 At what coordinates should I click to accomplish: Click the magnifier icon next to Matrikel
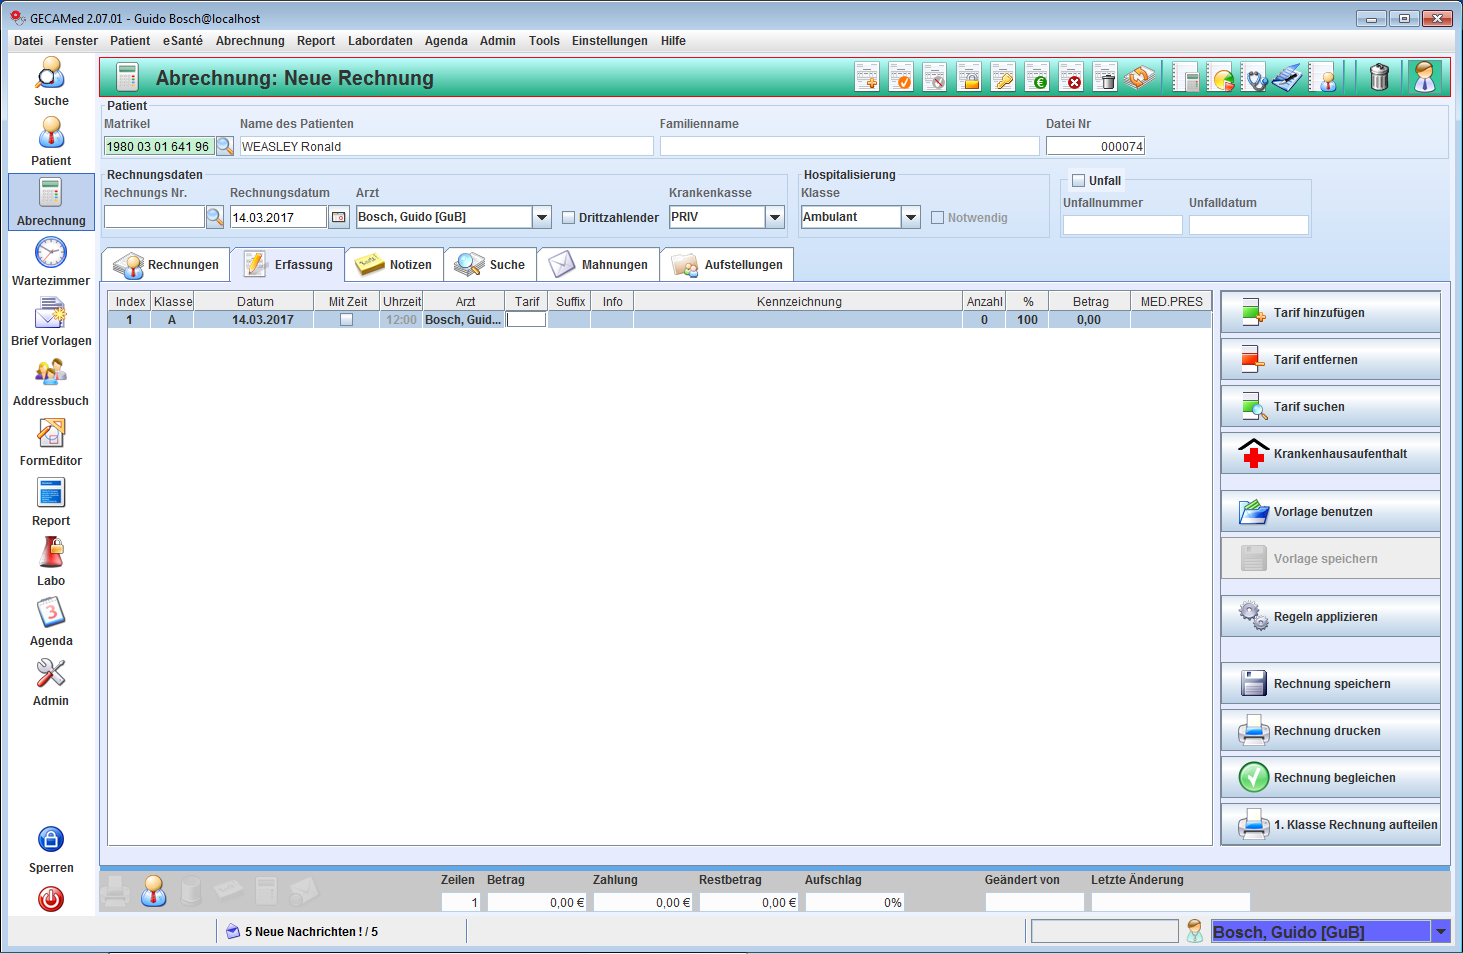click(x=225, y=146)
